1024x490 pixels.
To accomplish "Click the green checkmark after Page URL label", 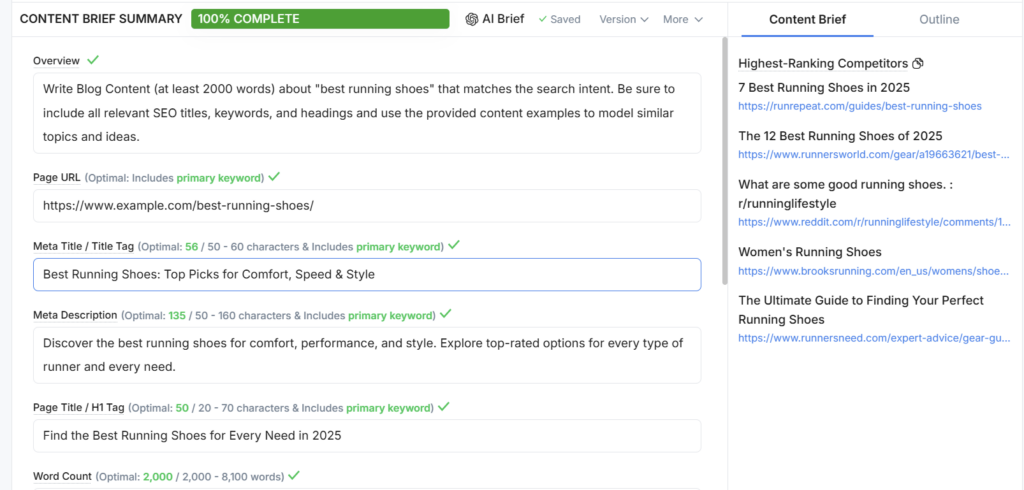I will click(x=274, y=176).
